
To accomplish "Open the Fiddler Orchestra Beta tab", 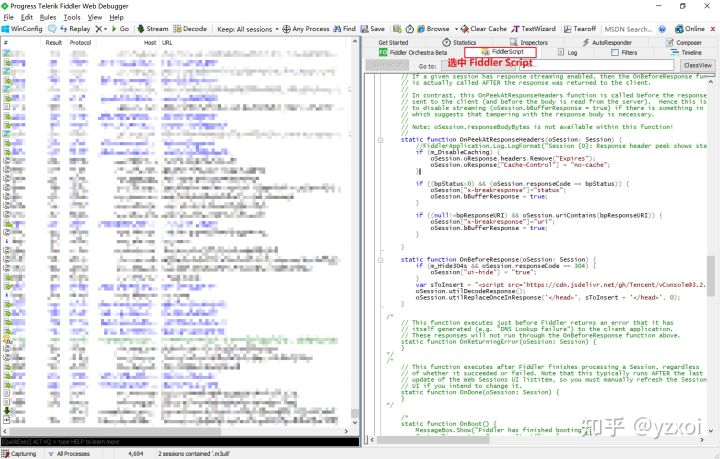I will [412, 52].
